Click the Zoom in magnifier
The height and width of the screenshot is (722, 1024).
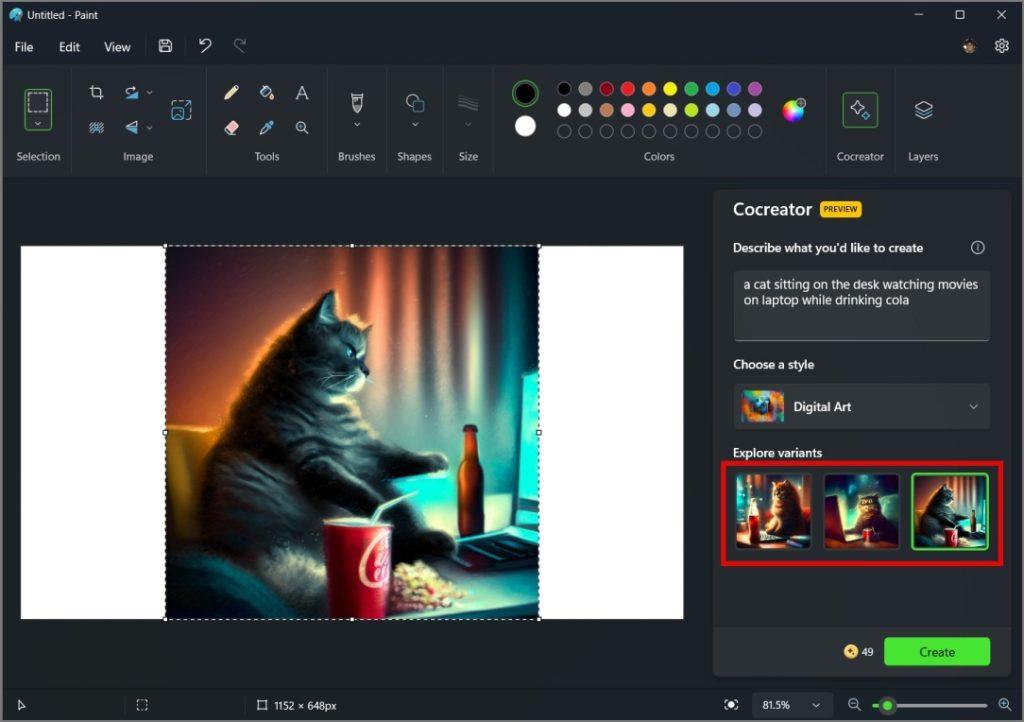click(1004, 704)
